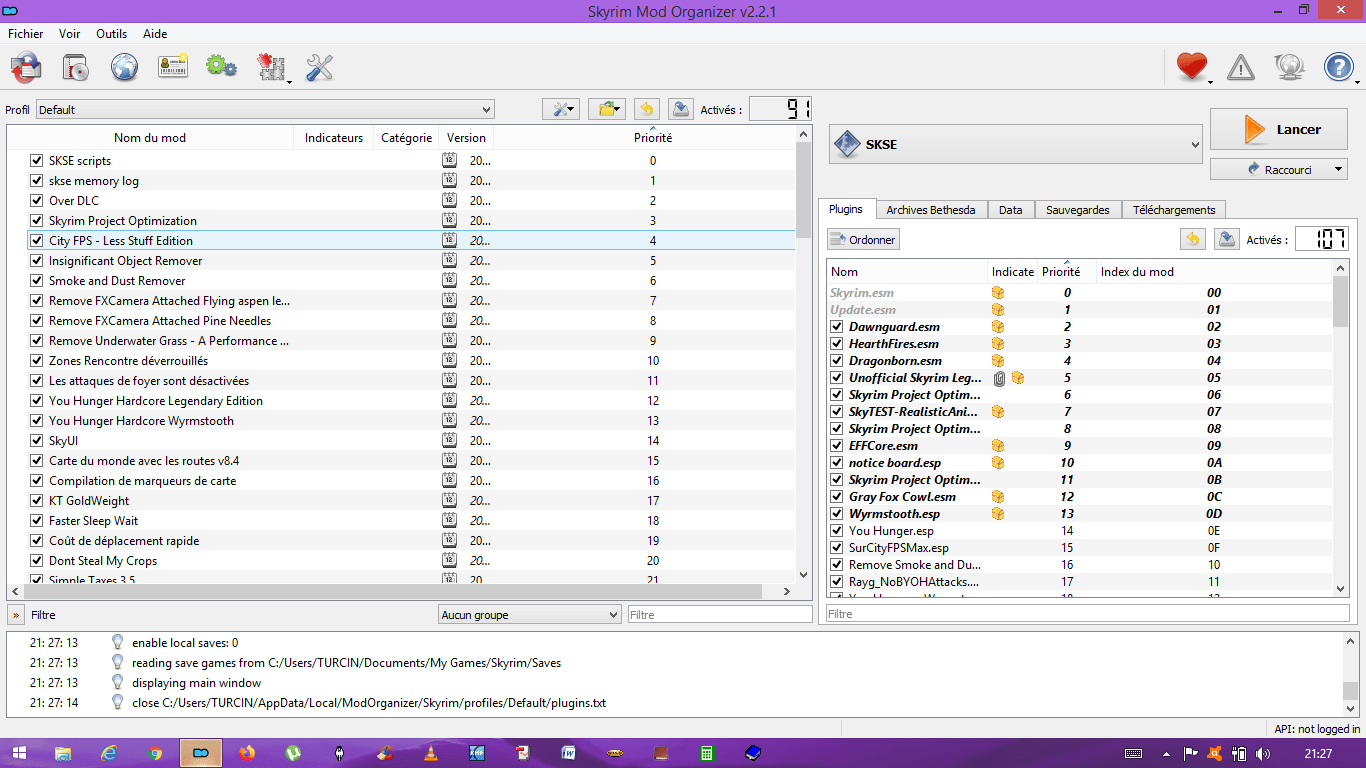
Task: Click version calendar icon for SkyUI
Action: [449, 441]
